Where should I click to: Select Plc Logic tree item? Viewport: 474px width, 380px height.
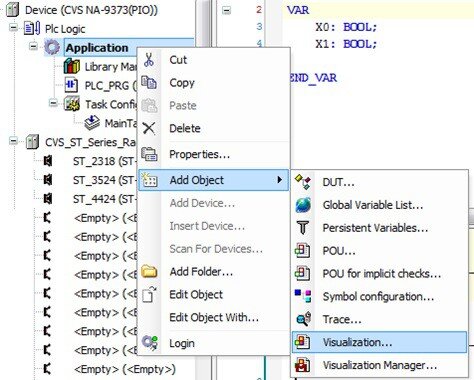coord(65,29)
